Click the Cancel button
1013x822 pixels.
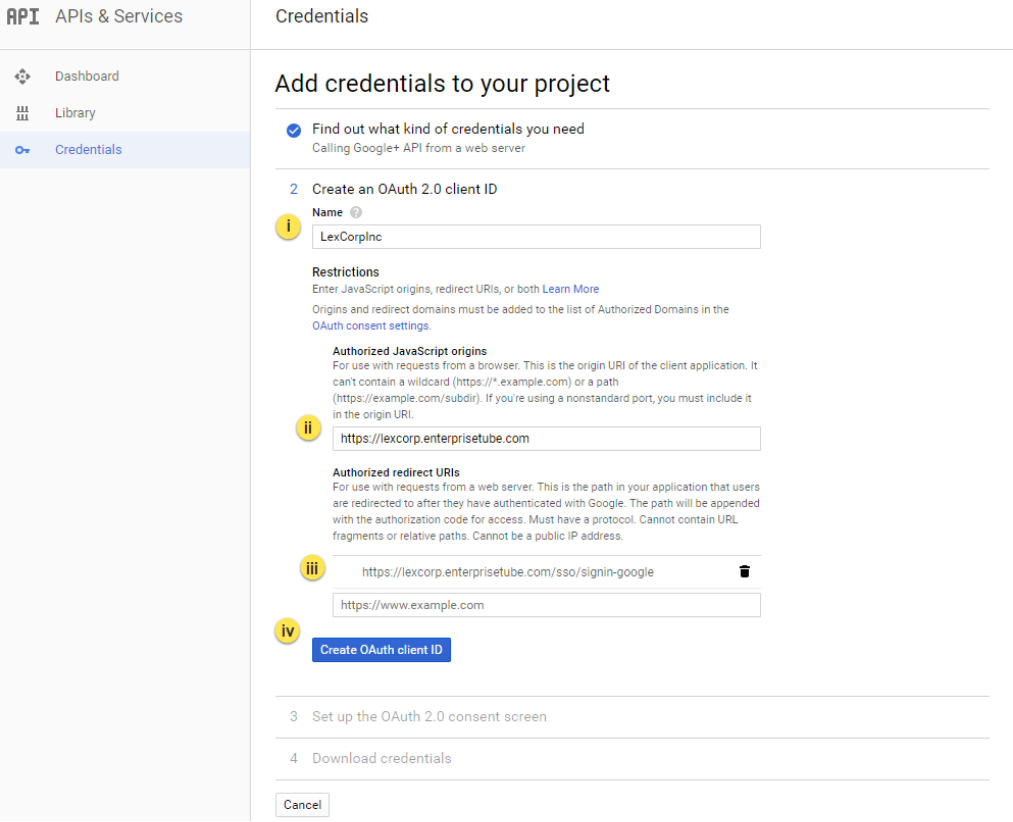click(x=302, y=805)
